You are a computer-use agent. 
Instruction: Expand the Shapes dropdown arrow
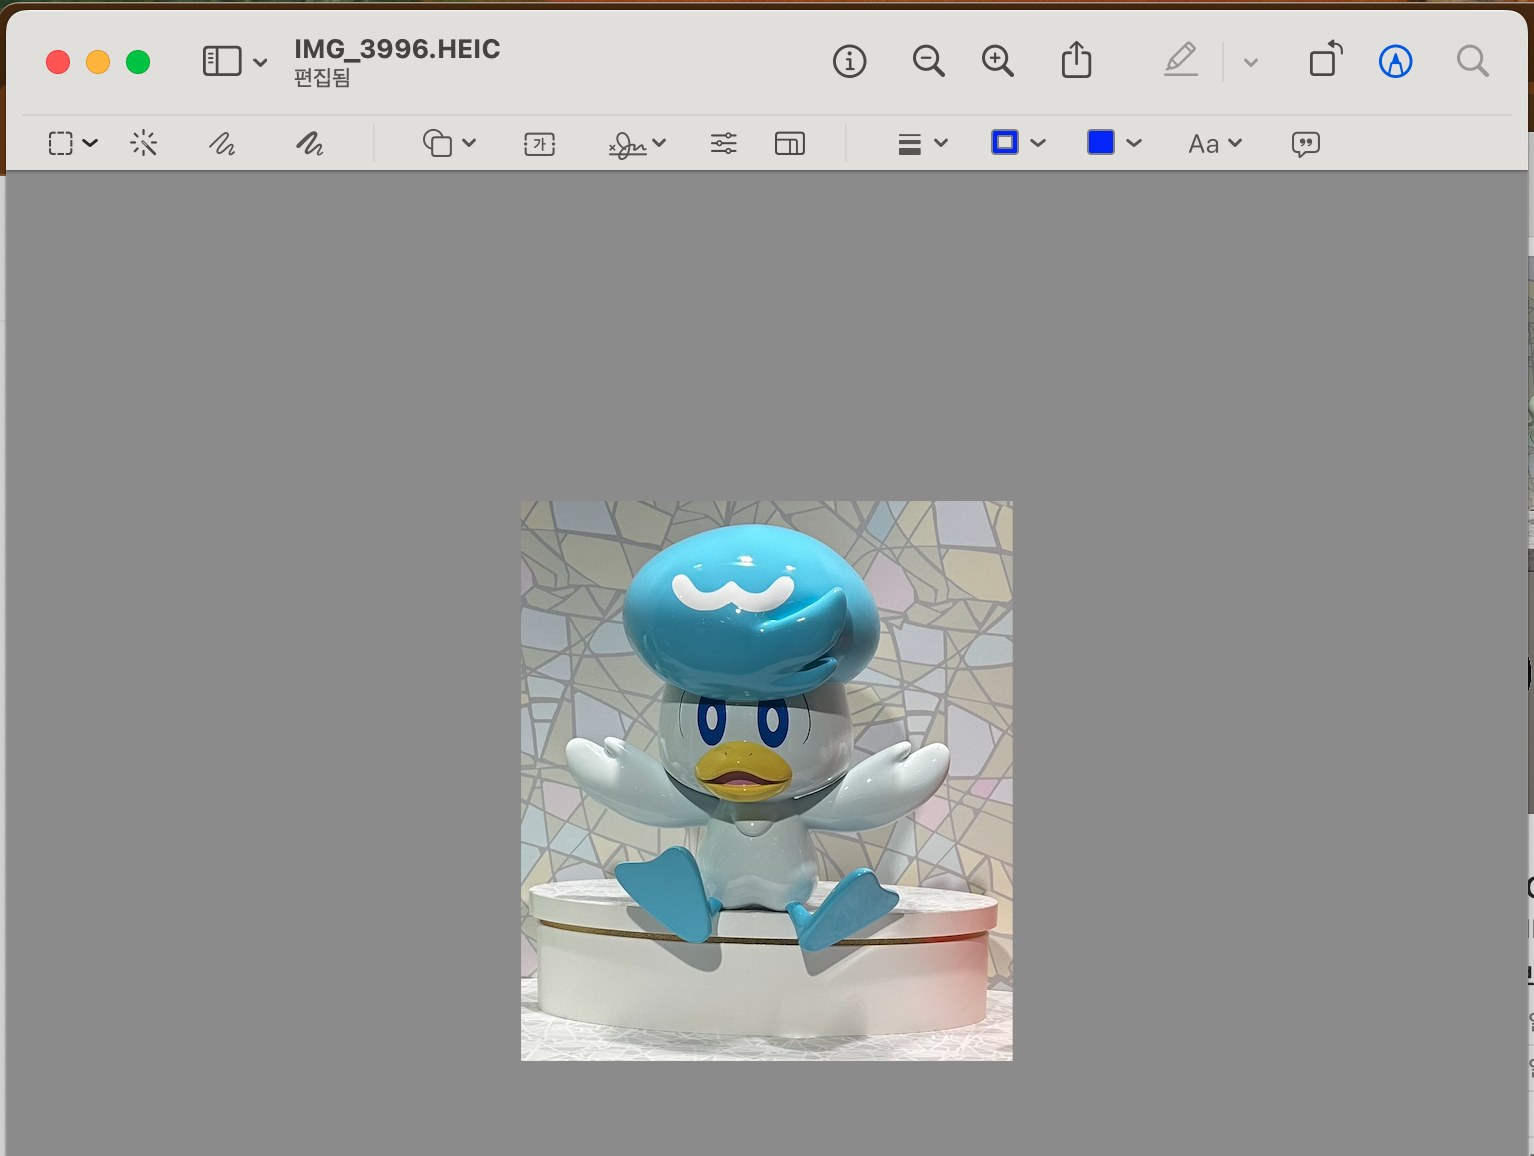(x=469, y=143)
